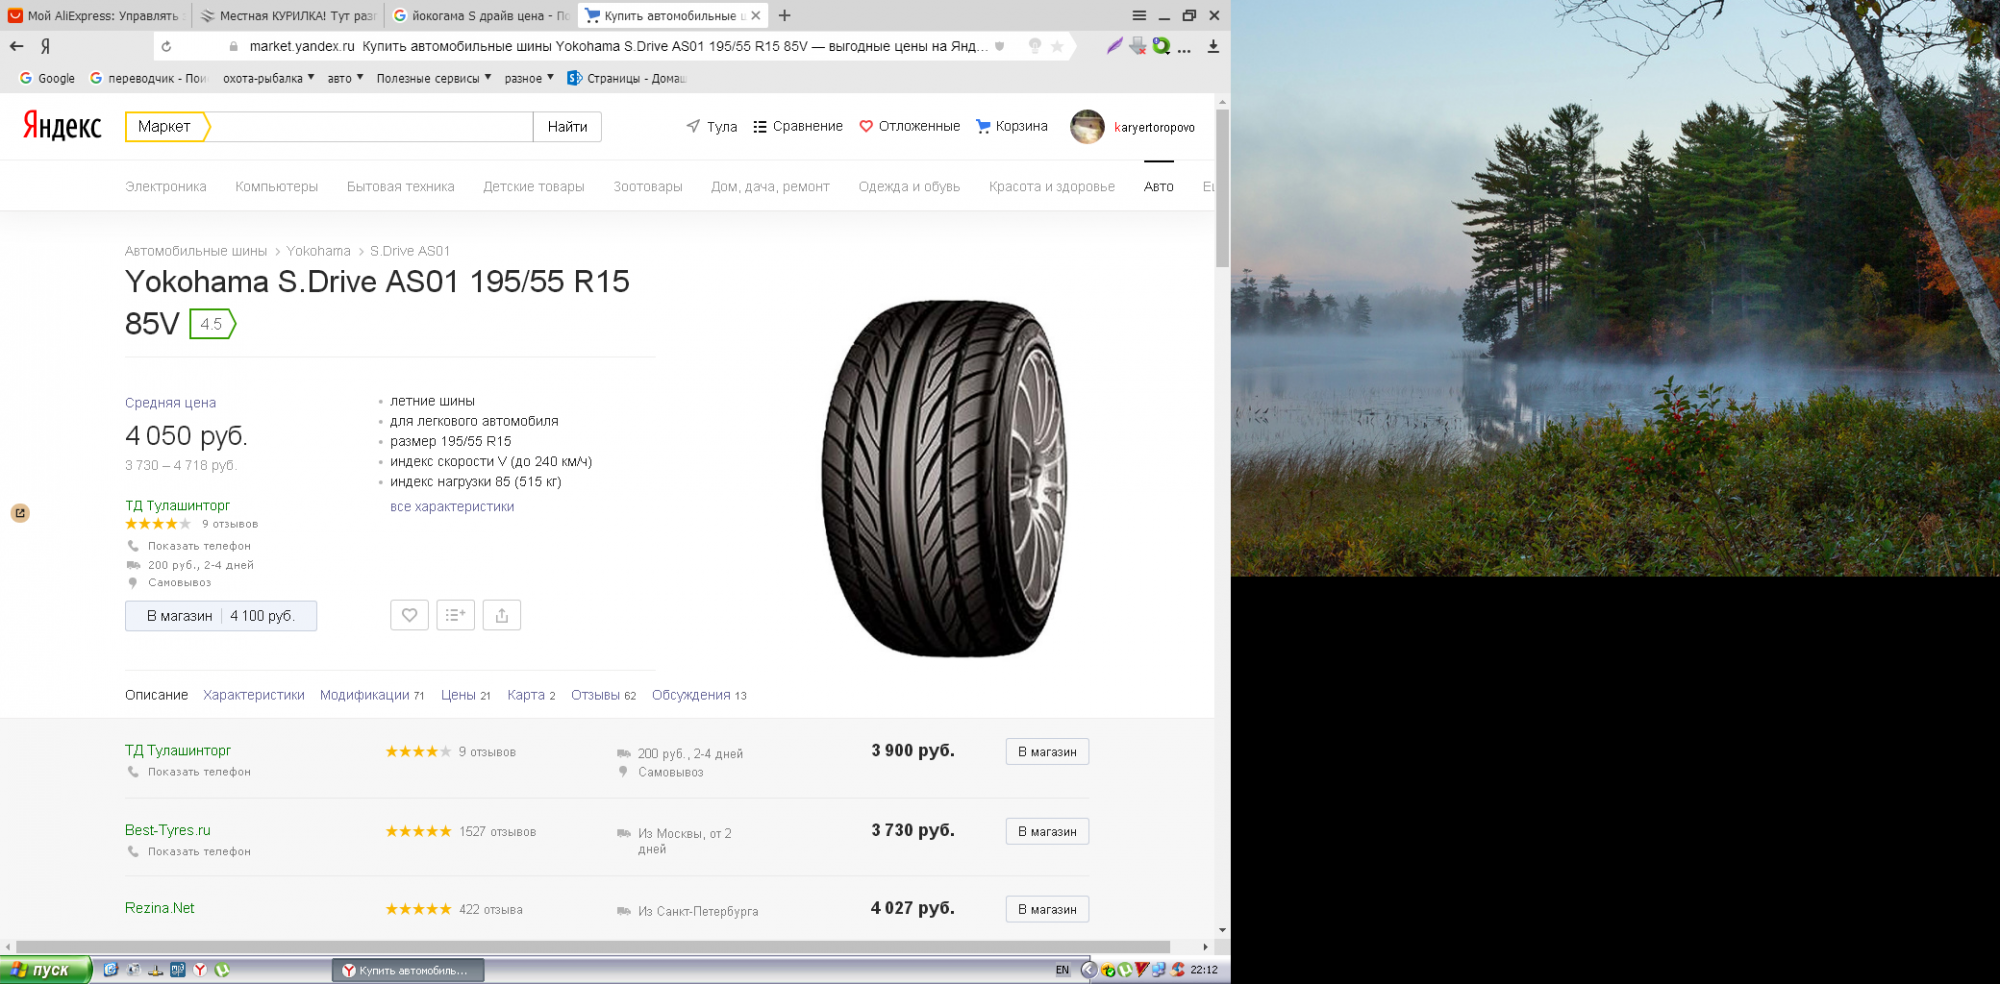The width and height of the screenshot is (2000, 984).
Task: Share the product with the share icon
Action: (x=502, y=615)
